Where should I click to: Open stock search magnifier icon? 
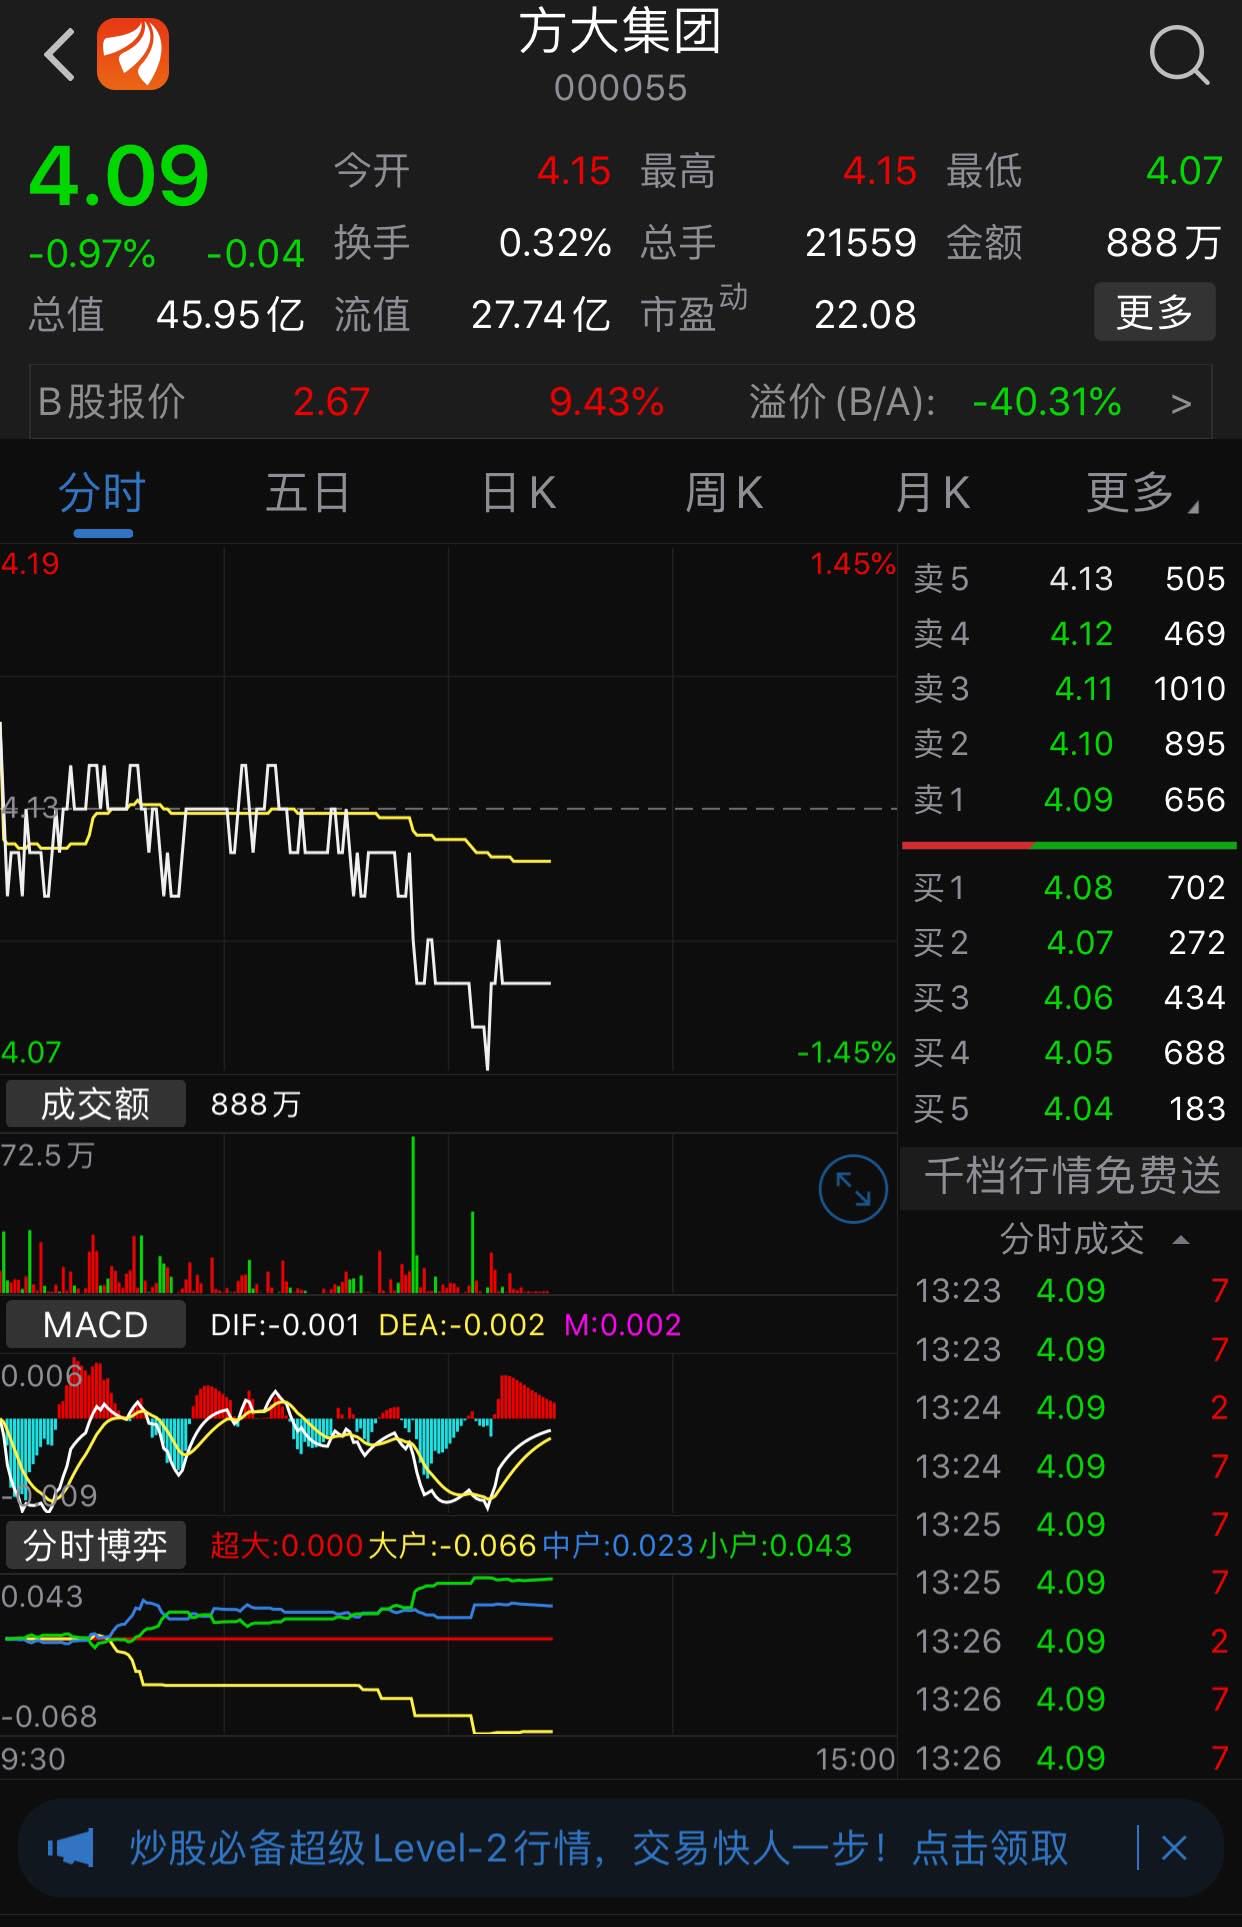click(1179, 55)
